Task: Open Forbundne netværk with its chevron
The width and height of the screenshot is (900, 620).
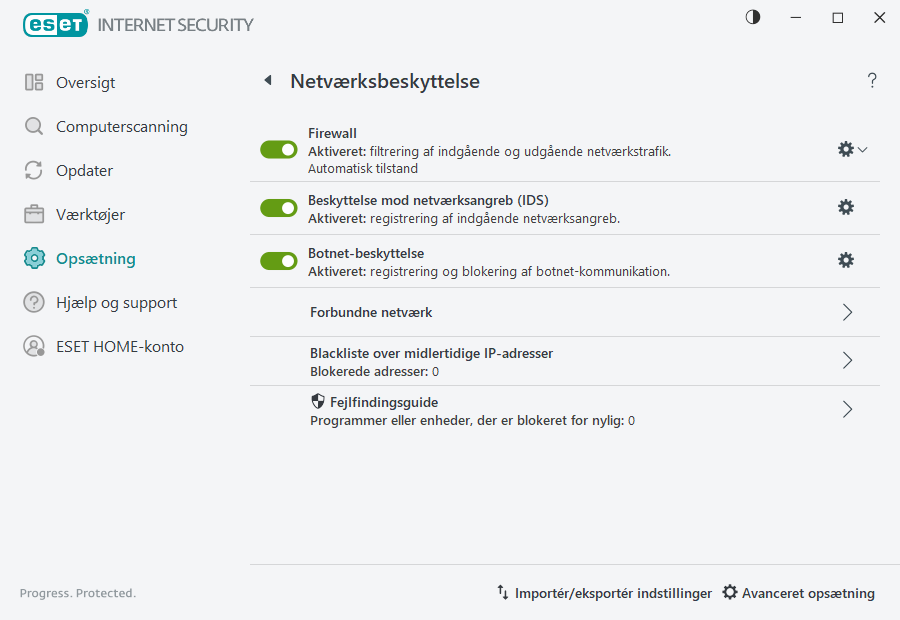Action: pos(847,311)
